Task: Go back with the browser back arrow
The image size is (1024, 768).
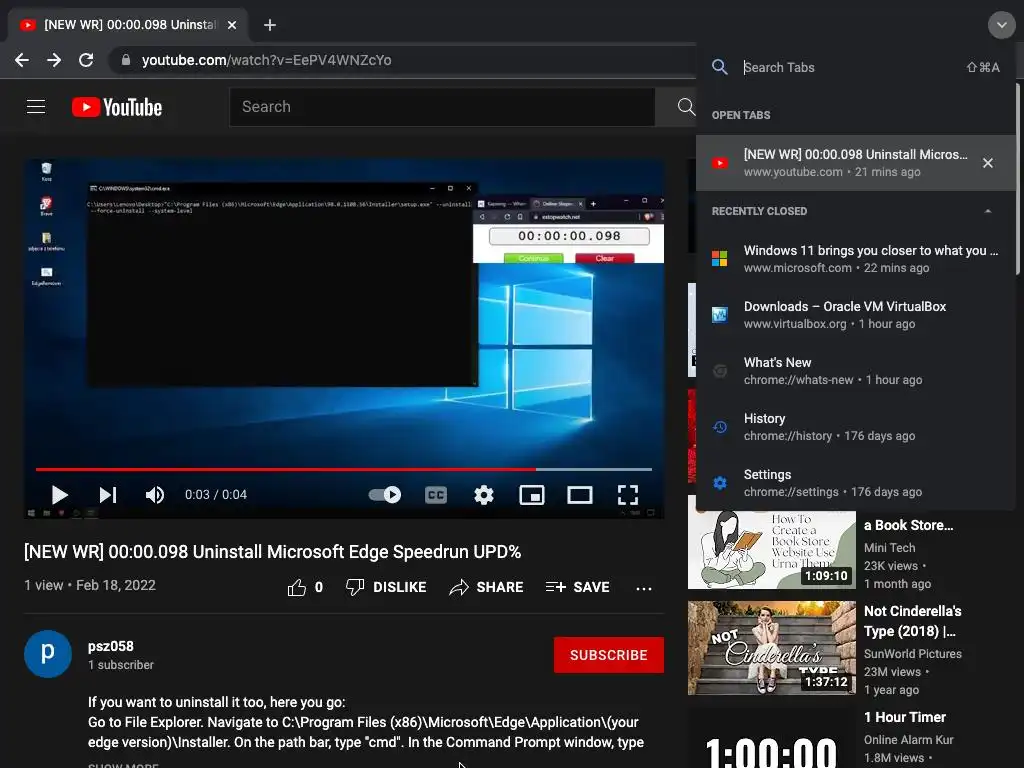Action: click(x=22, y=60)
